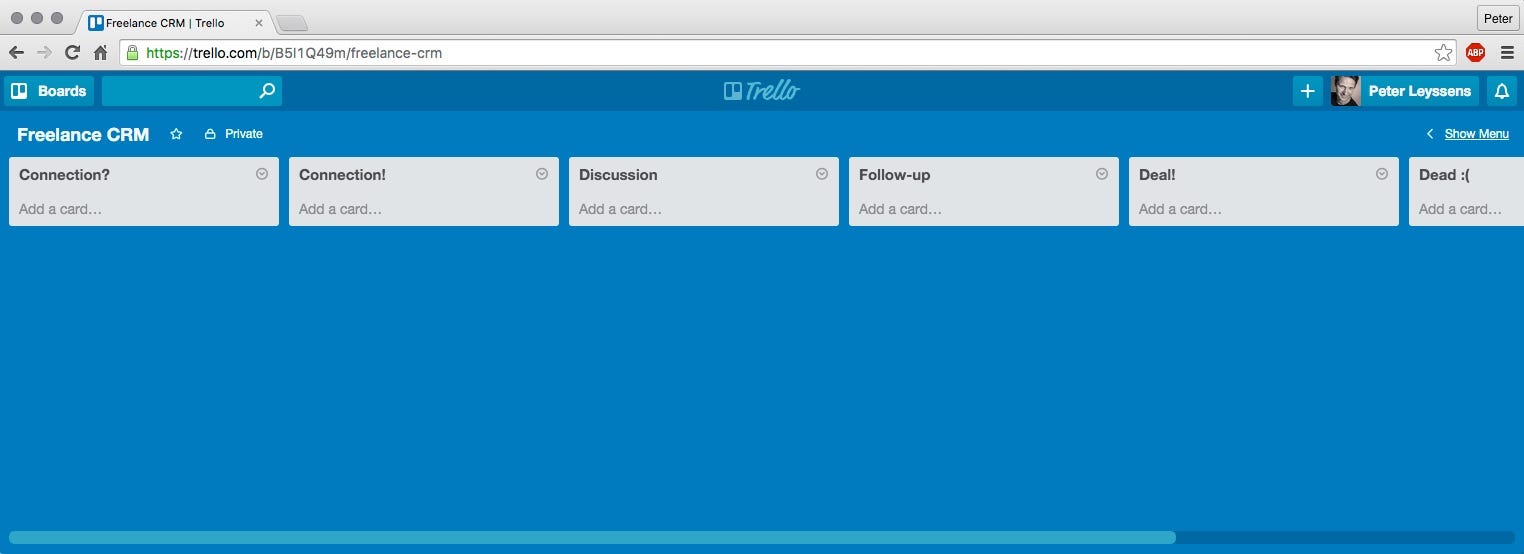Viewport: 1524px width, 554px height.
Task: Click the Deal! list title
Action: tap(1157, 174)
